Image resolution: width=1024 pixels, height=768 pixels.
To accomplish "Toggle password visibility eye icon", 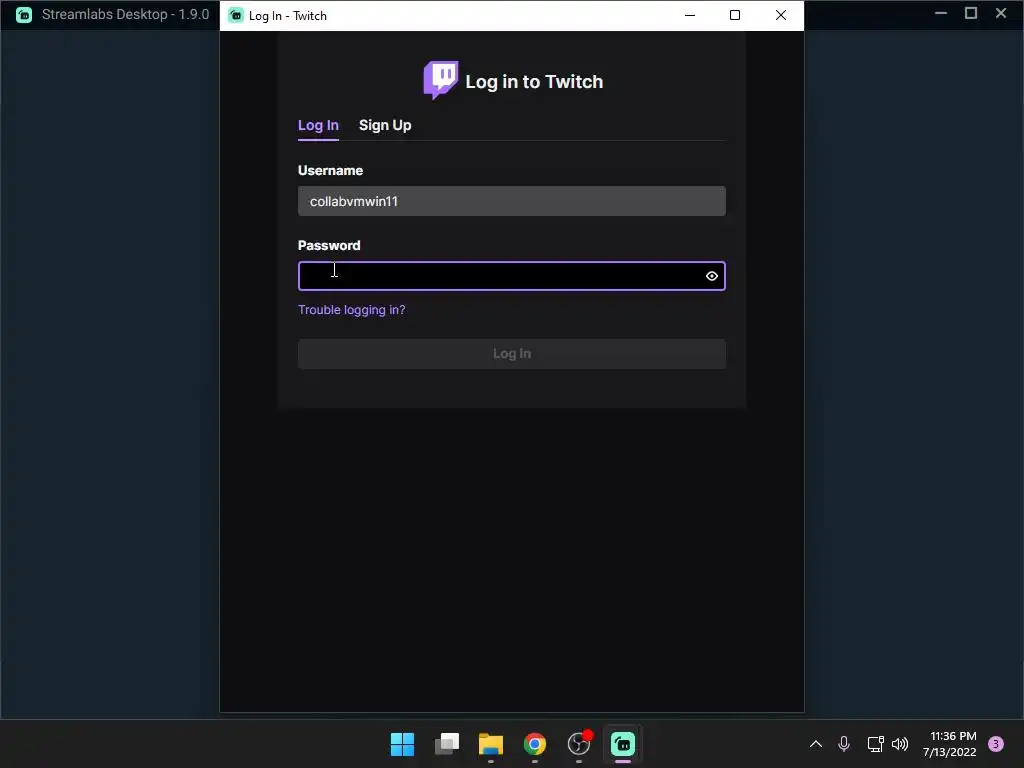I will click(x=712, y=276).
